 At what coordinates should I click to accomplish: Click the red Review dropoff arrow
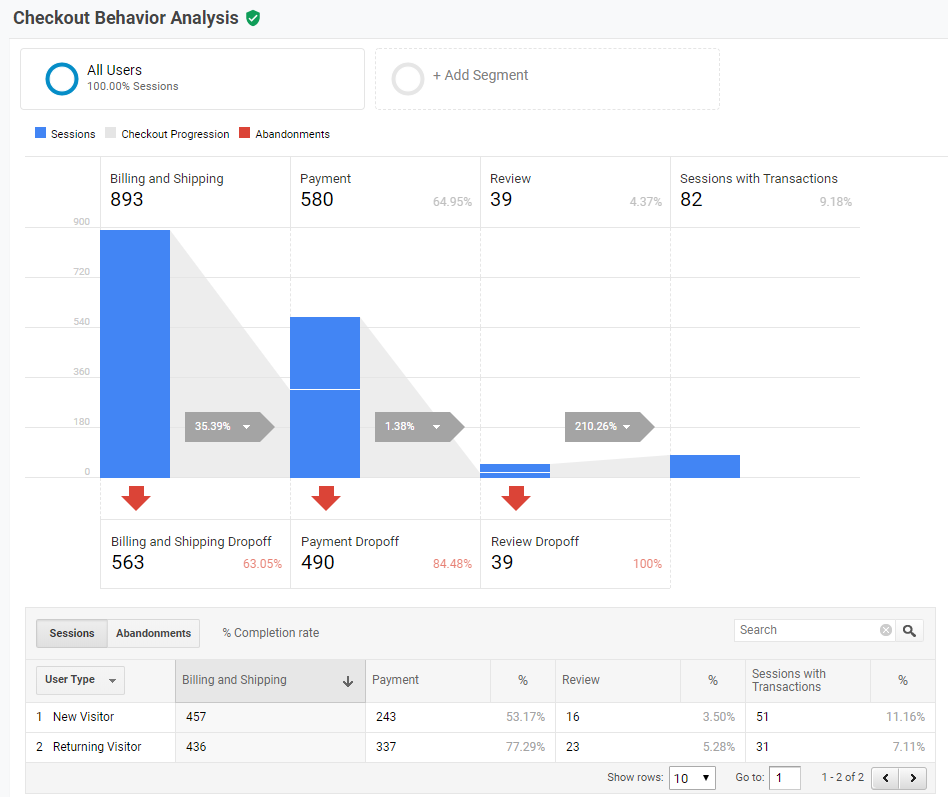click(516, 497)
